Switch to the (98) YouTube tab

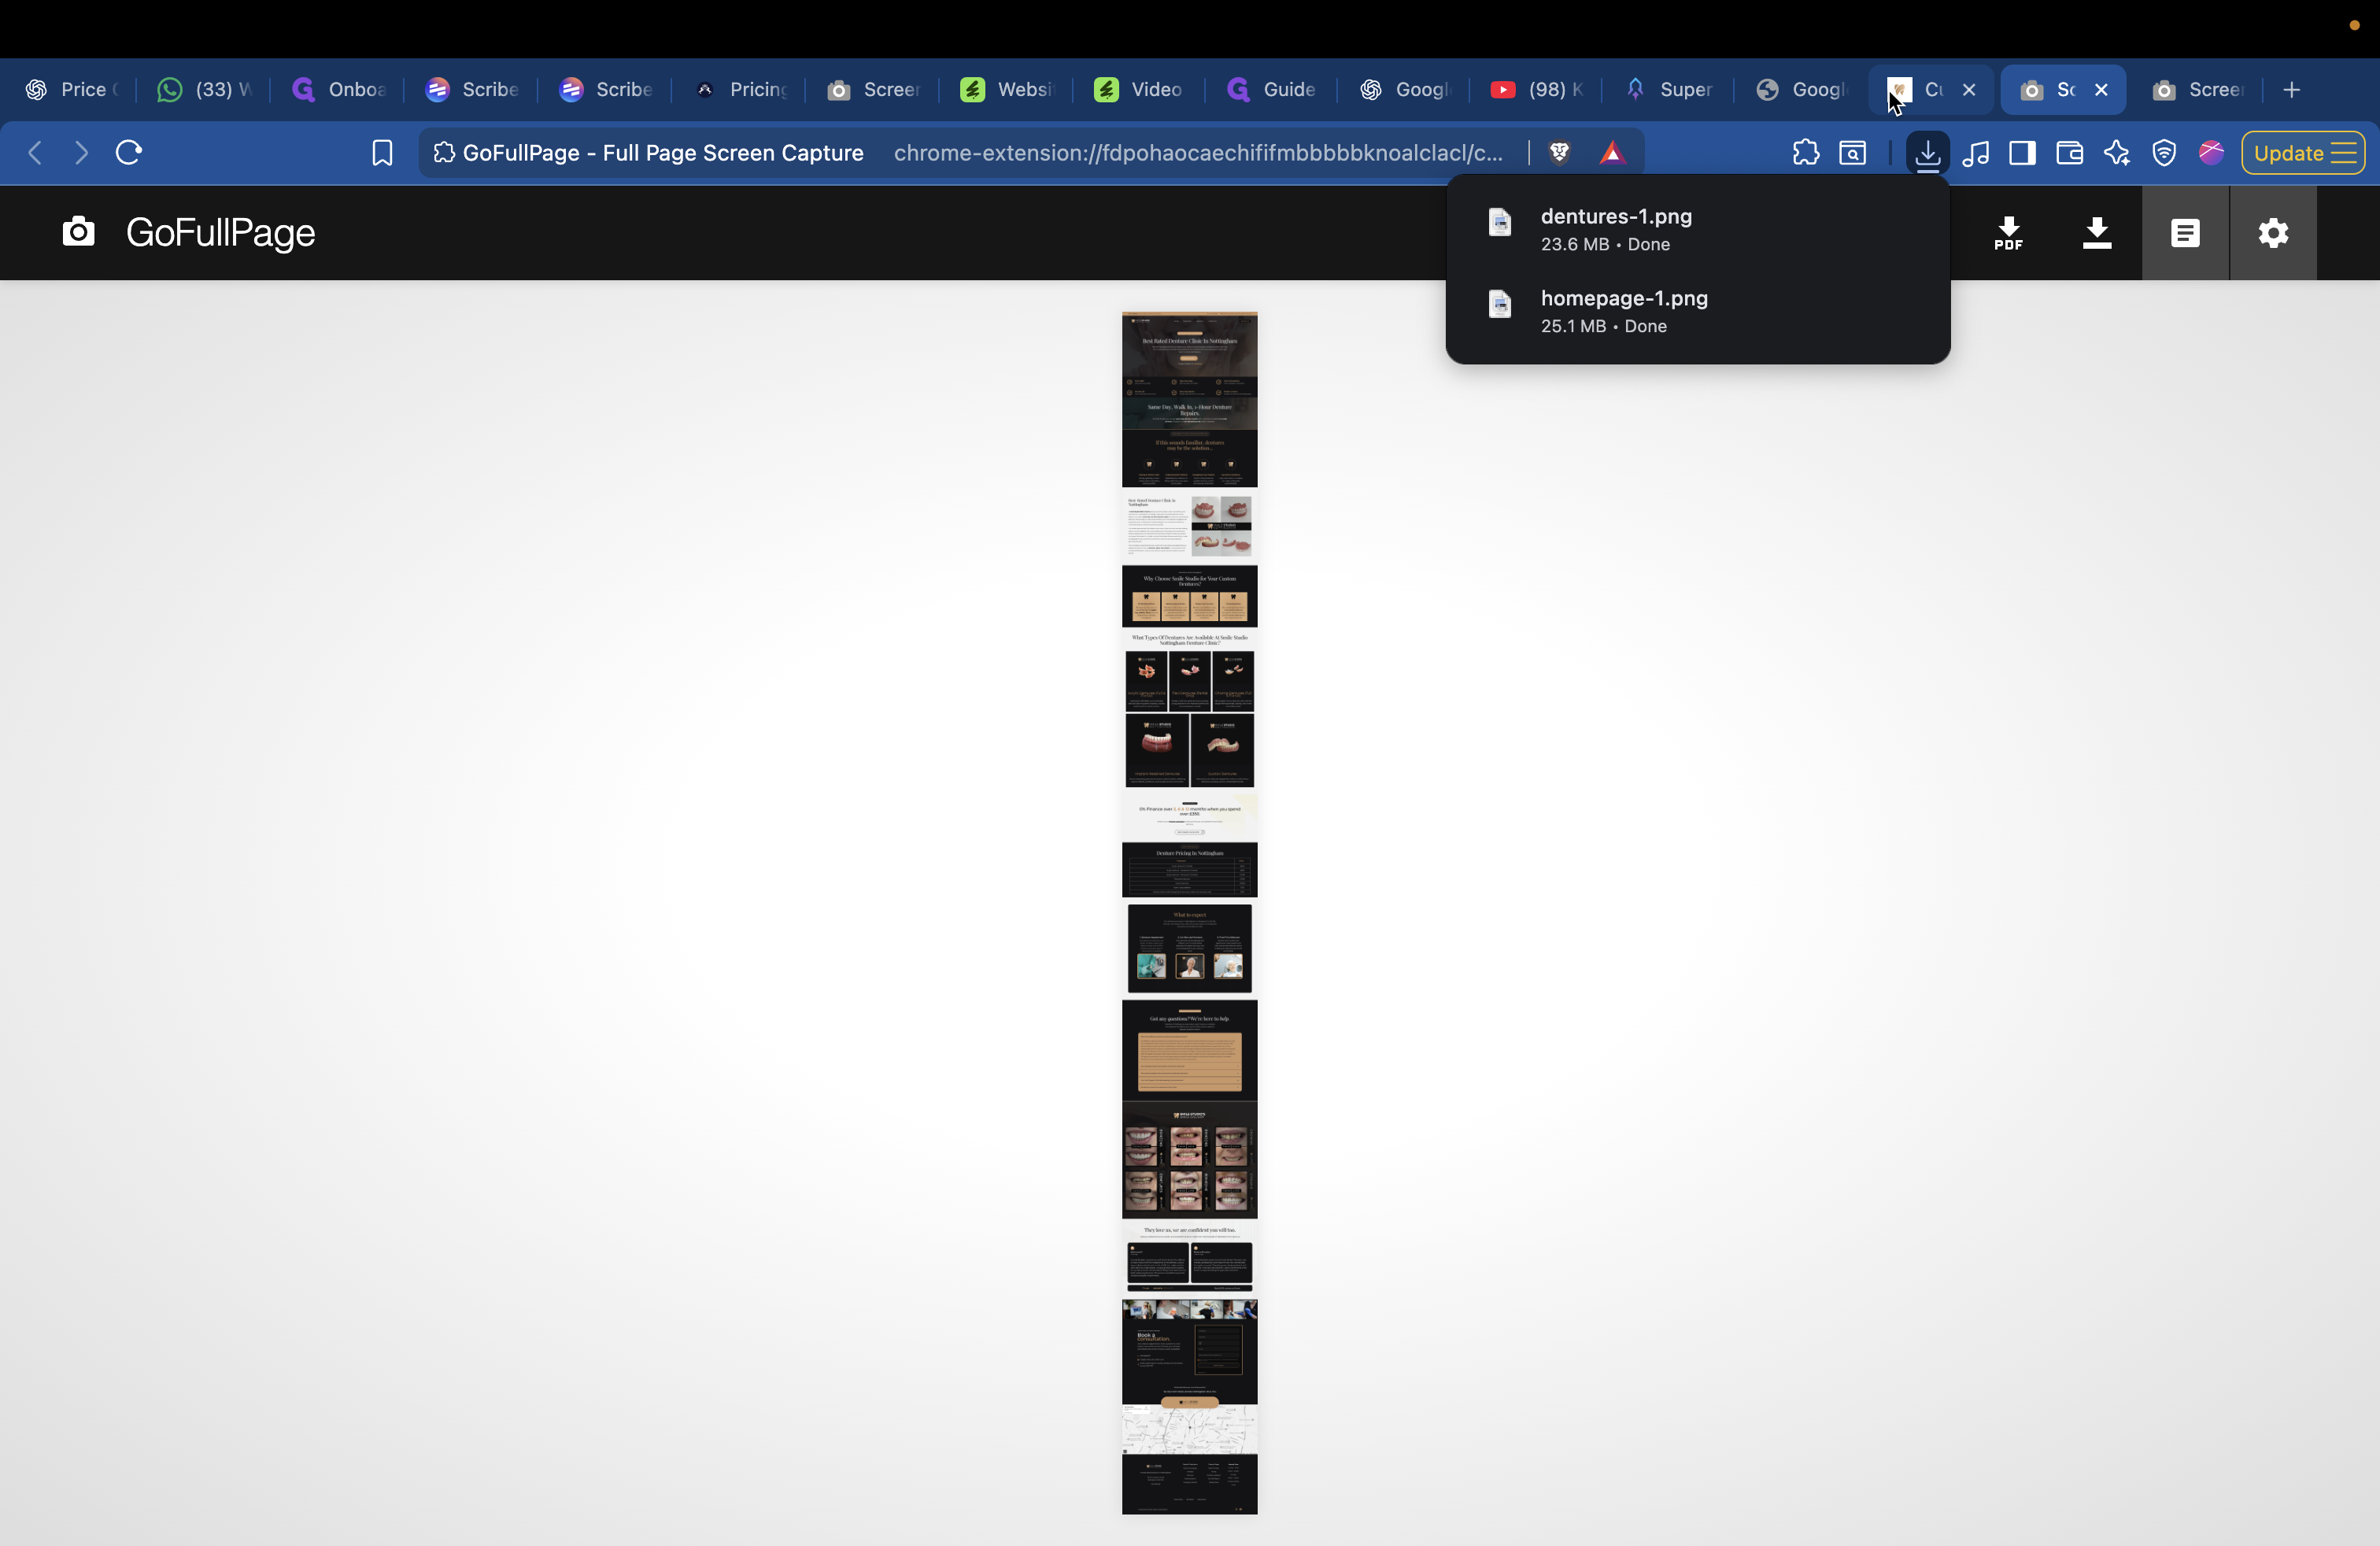(1535, 89)
